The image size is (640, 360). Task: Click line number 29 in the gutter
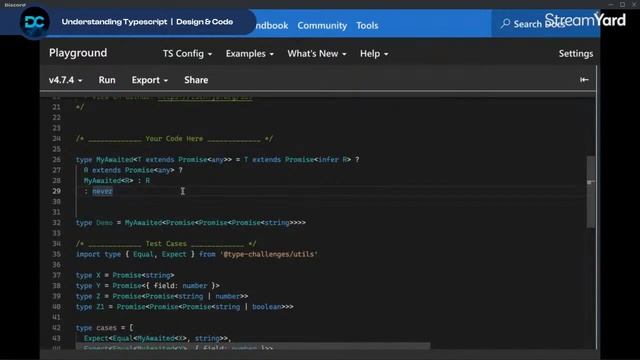(56, 191)
